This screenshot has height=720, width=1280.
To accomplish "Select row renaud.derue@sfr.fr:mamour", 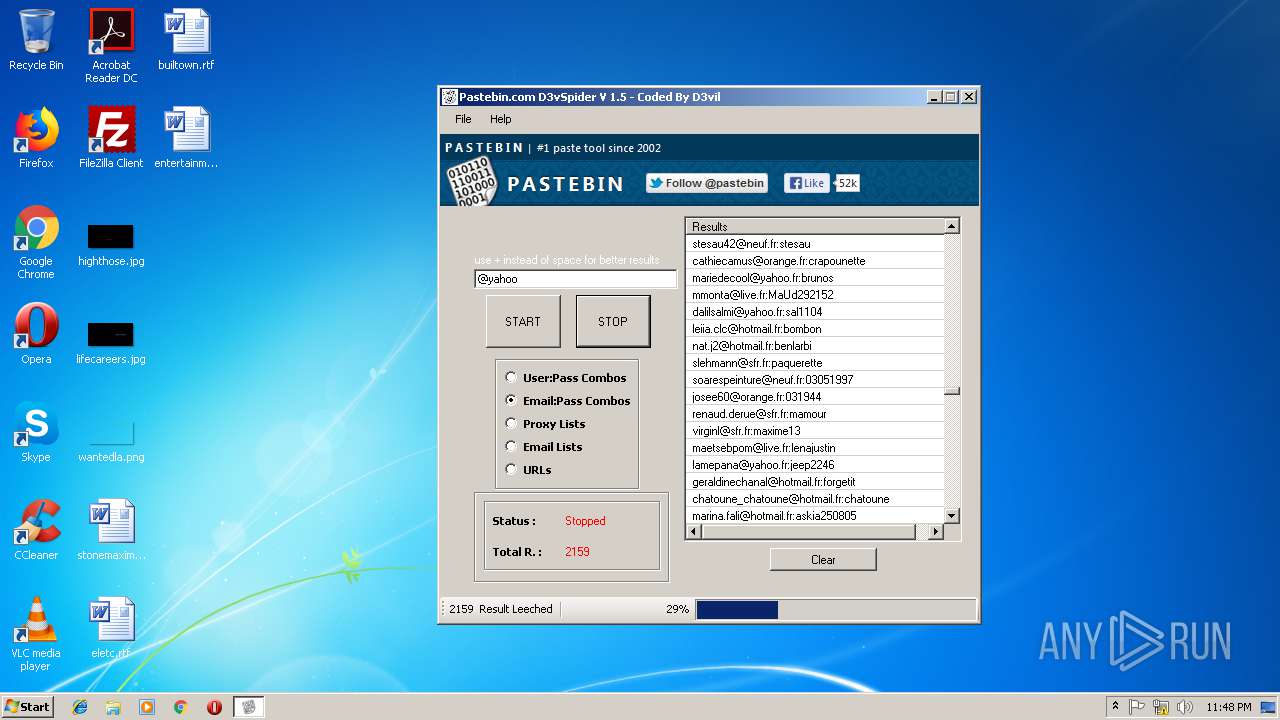I will (x=815, y=414).
